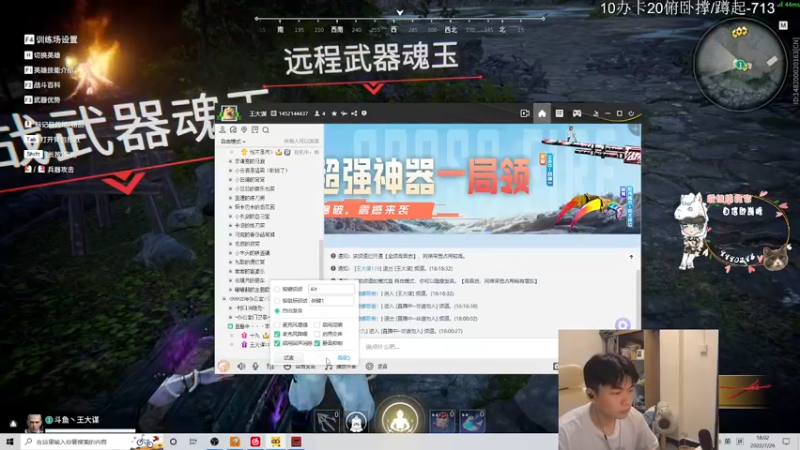The height and width of the screenshot is (450, 800).
Task: Open the yellow YY taskbar app icon
Action: tap(276, 442)
